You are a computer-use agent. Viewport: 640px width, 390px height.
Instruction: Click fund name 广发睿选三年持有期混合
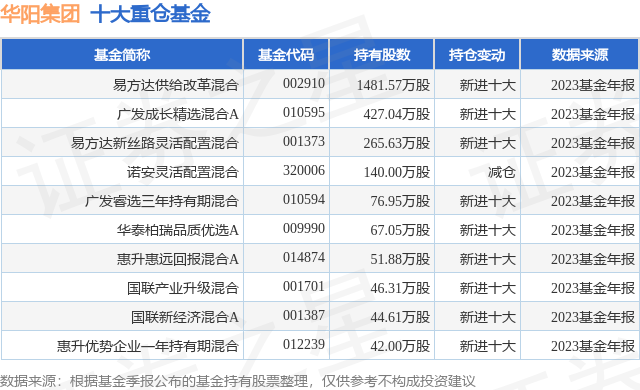click(162, 201)
